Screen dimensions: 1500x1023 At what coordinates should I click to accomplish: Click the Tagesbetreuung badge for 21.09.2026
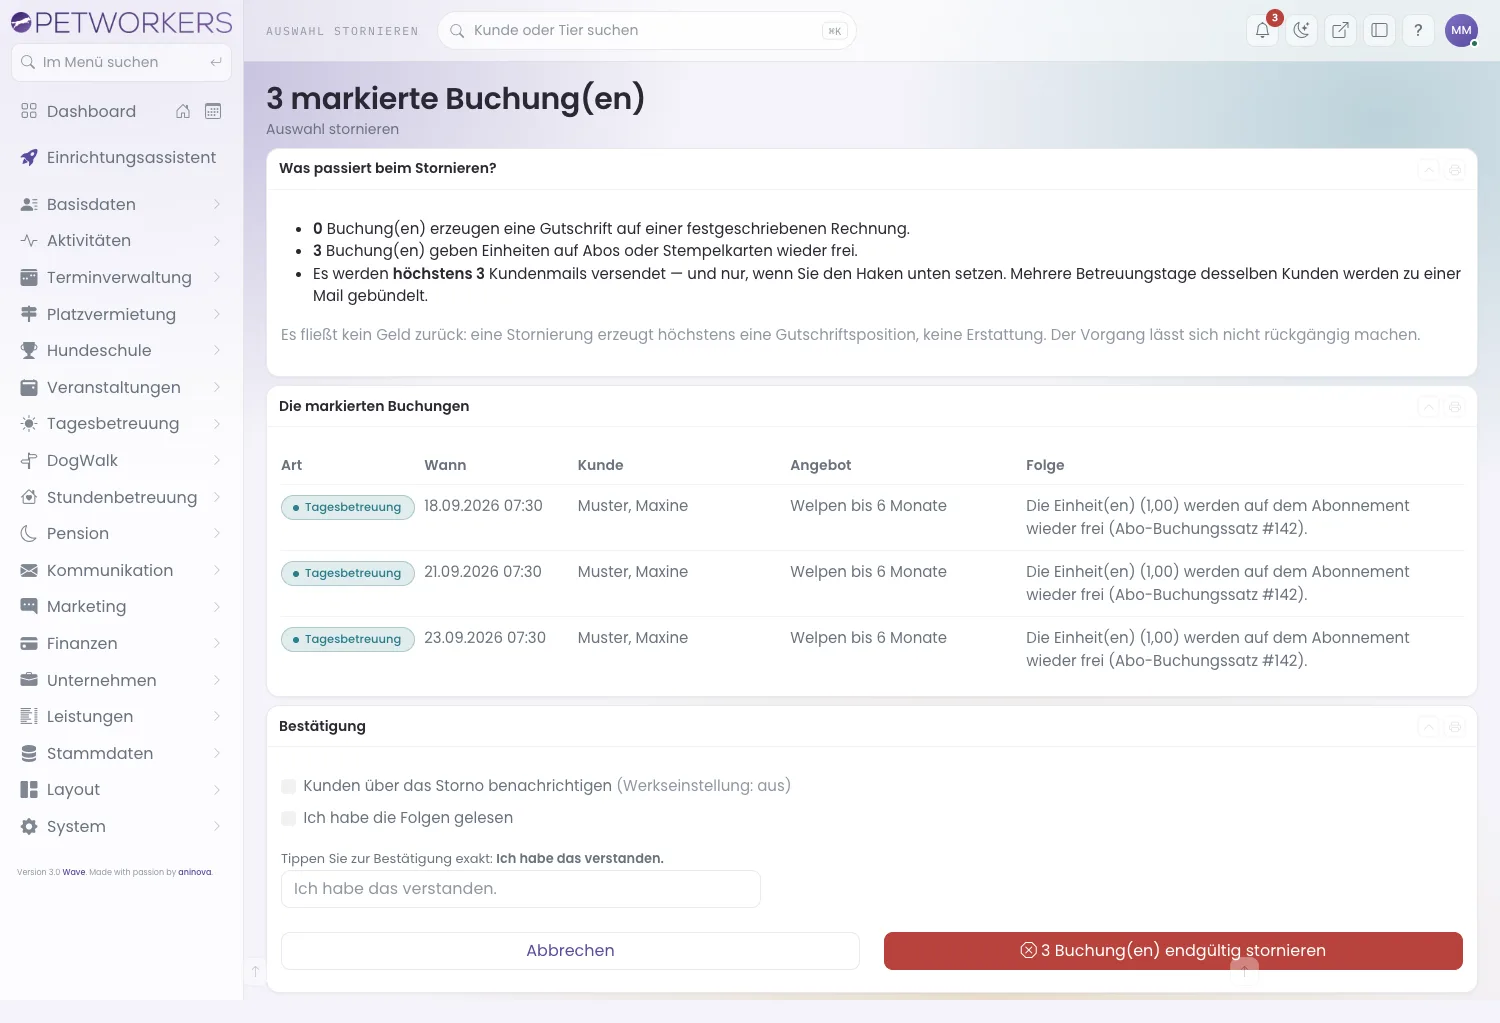[x=348, y=573]
